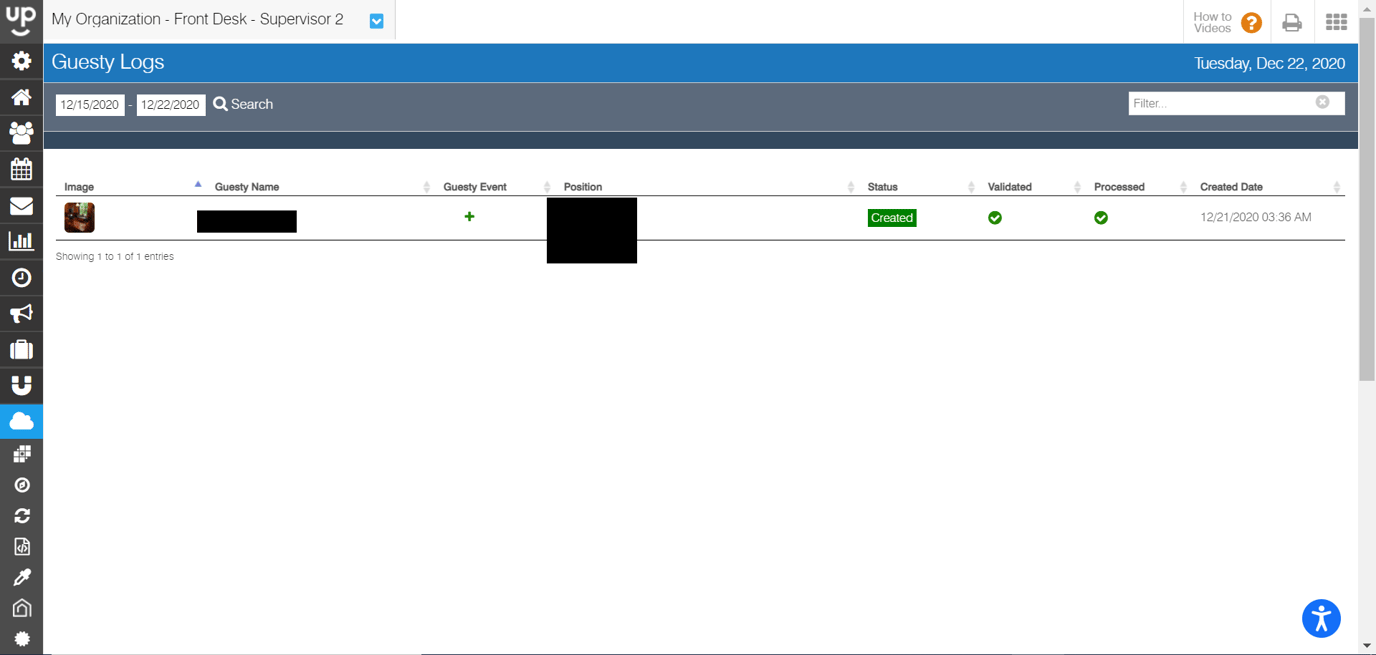Screen dimensions: 1376x655
Task: Sort the Created Date column
Action: (x=1336, y=186)
